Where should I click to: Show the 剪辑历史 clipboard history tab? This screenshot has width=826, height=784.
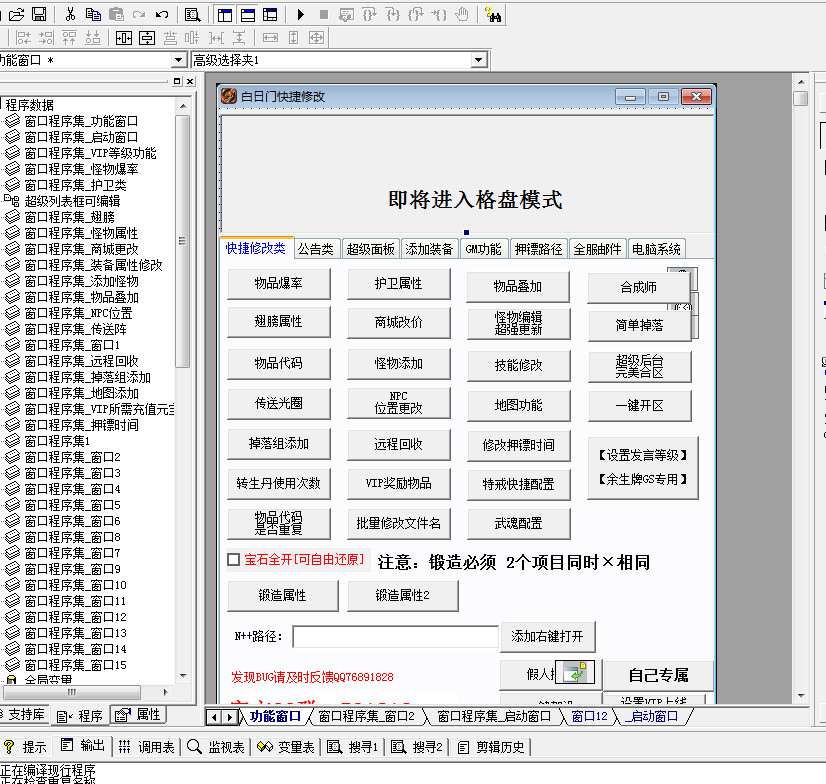coord(491,747)
